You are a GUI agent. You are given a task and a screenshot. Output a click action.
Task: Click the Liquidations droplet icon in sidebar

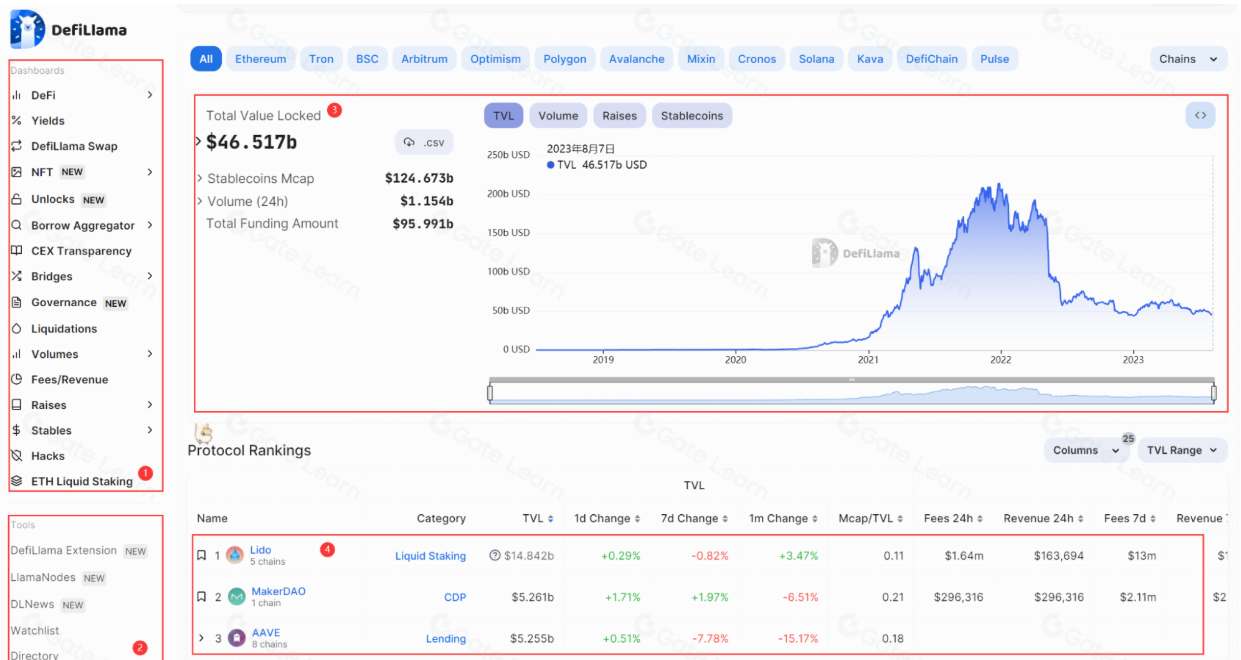tap(16, 329)
